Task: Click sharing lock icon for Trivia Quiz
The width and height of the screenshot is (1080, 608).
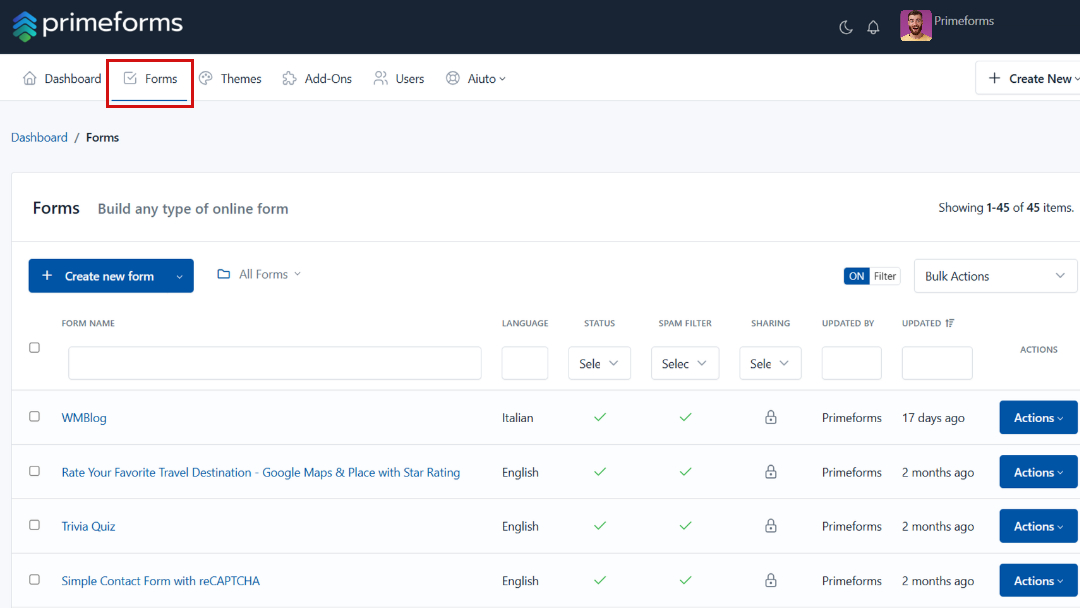Action: click(x=771, y=526)
